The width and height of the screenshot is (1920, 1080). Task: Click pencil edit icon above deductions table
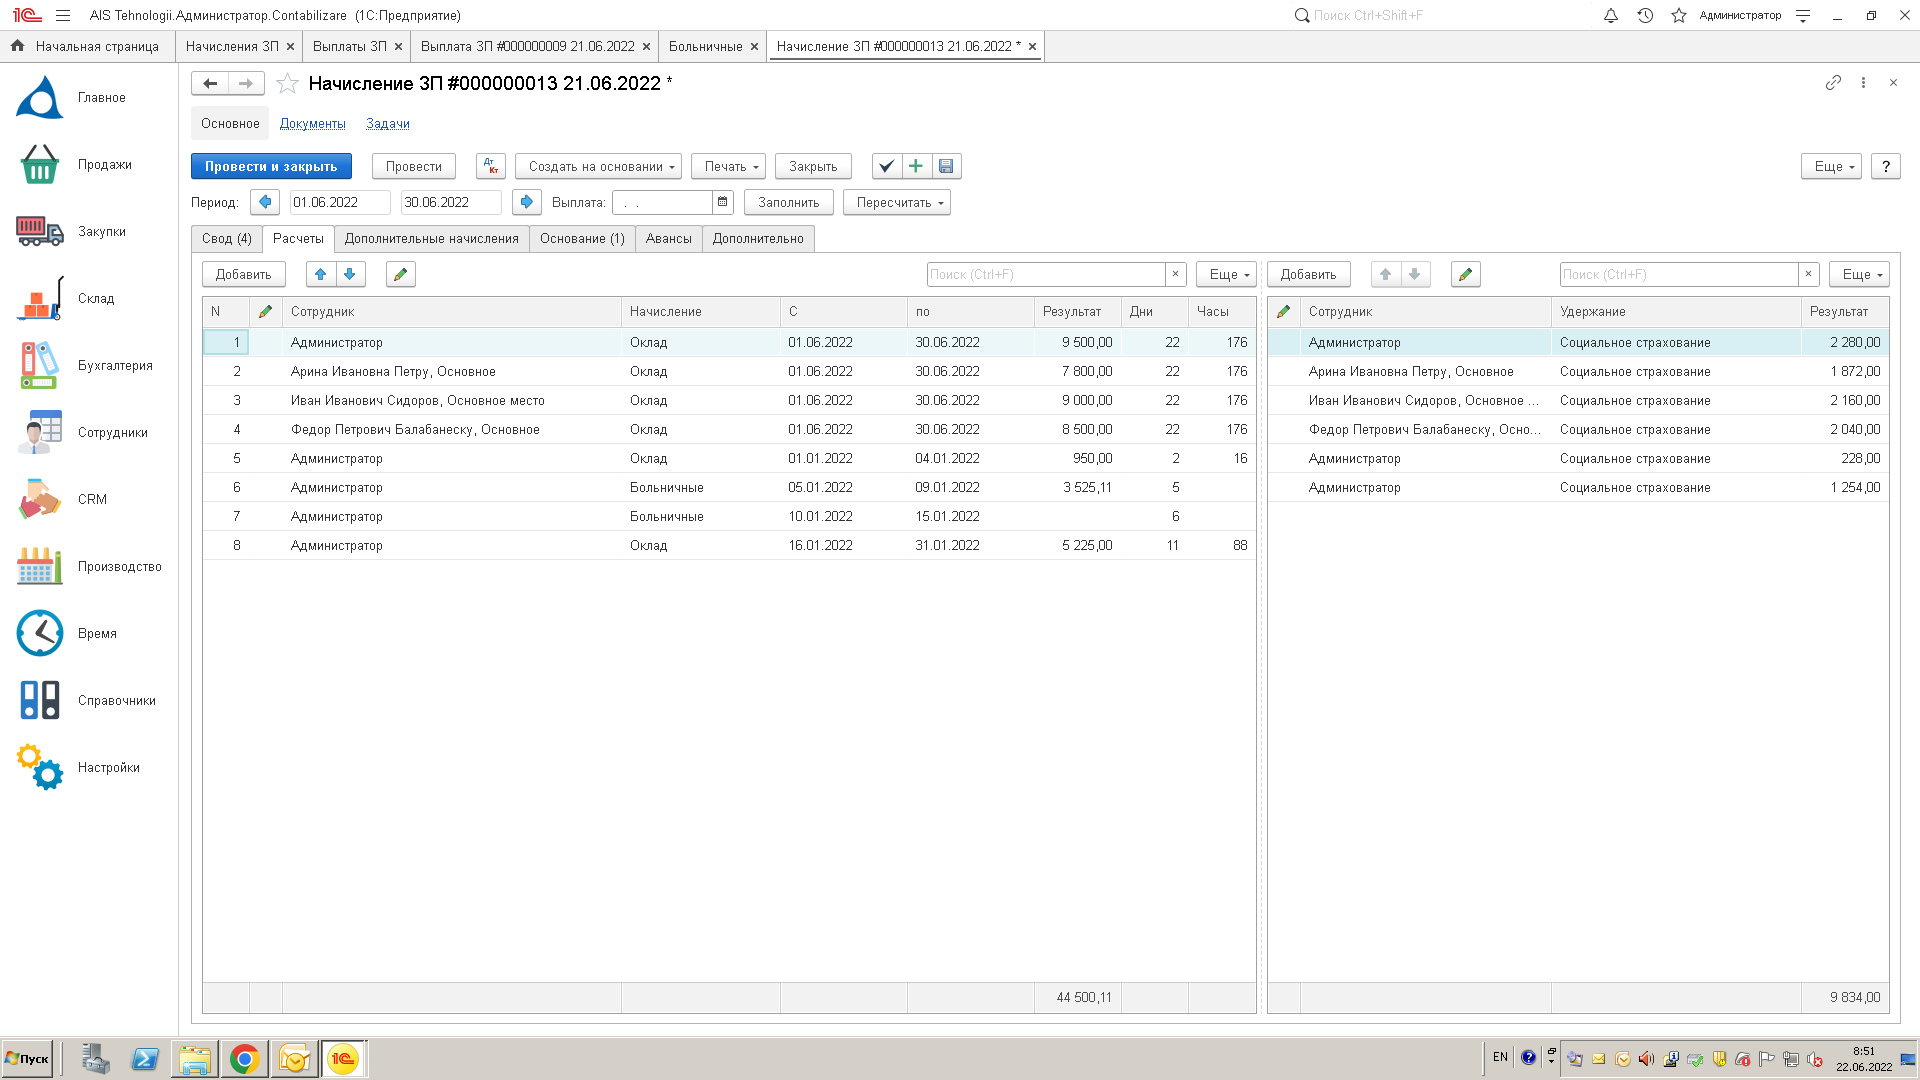[x=1465, y=274]
